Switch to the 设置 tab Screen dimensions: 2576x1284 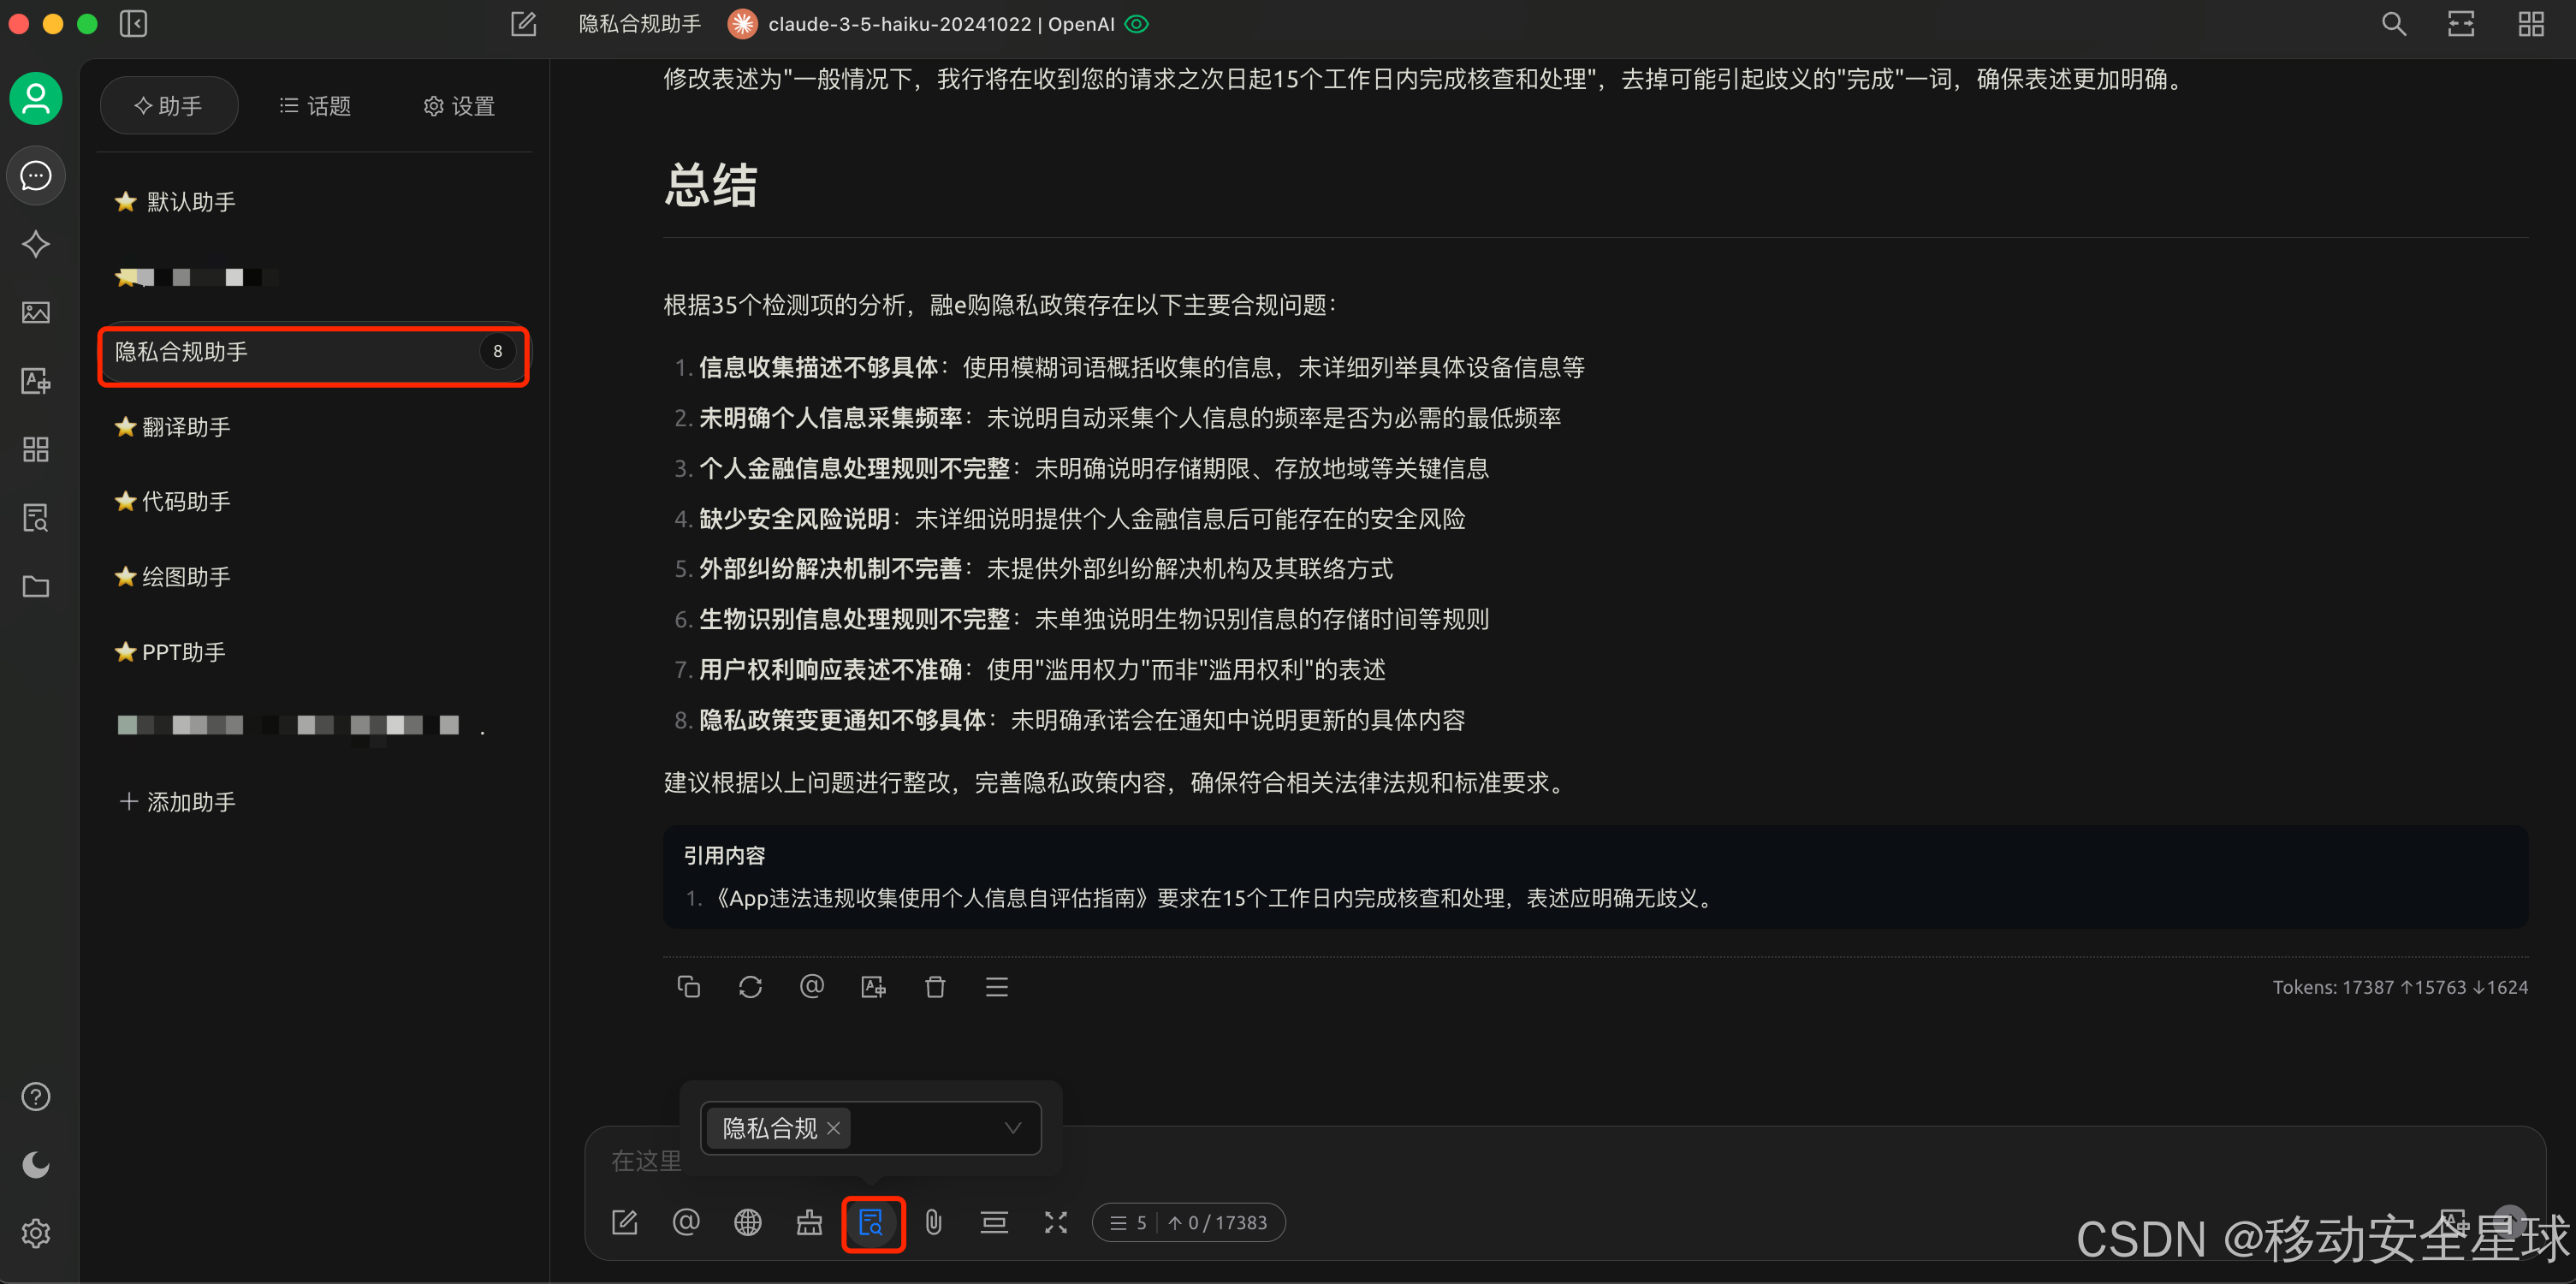(x=459, y=106)
